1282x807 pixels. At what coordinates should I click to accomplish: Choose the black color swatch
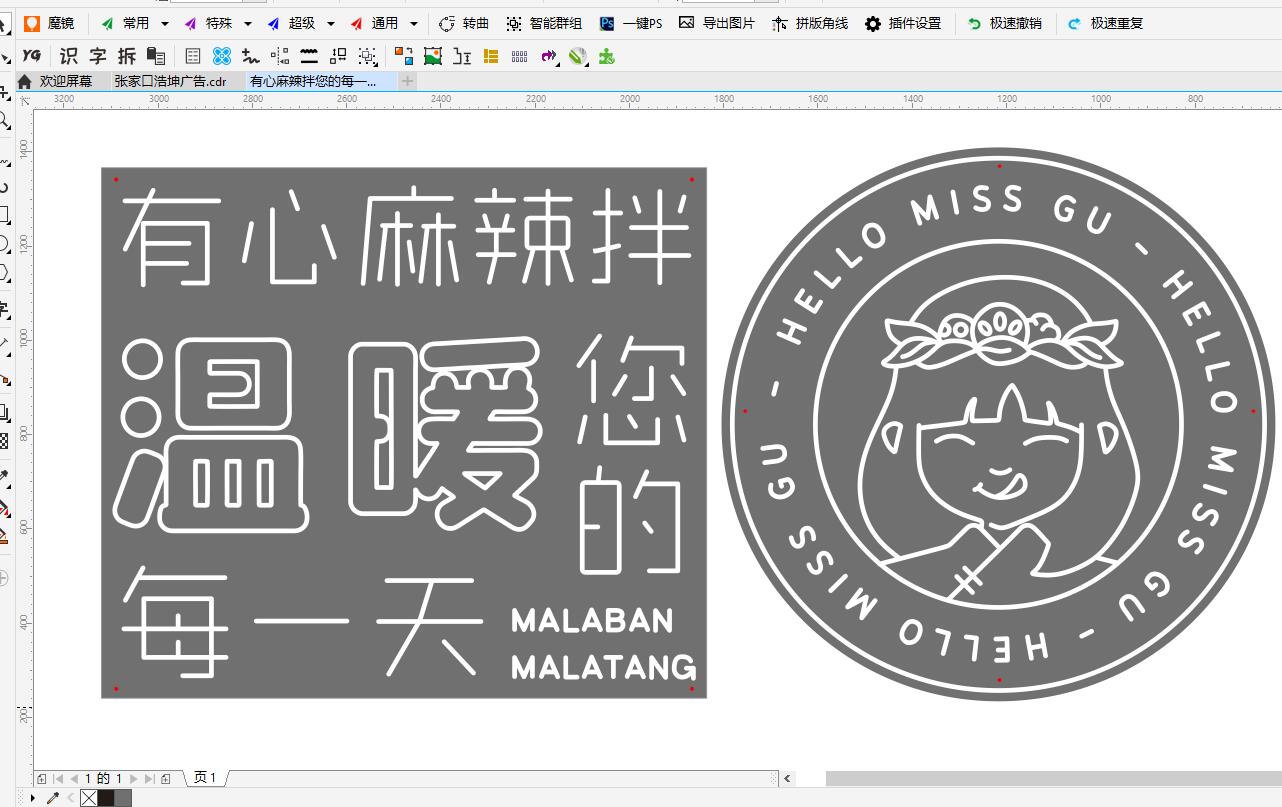click(x=106, y=798)
